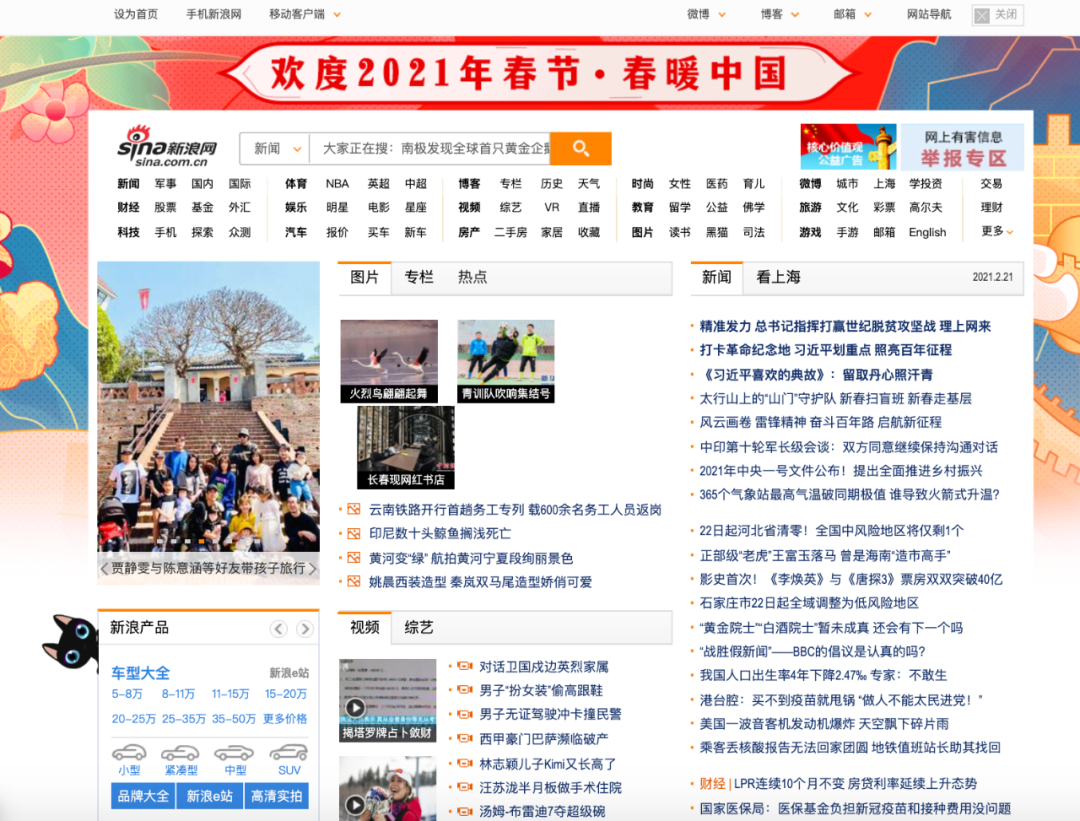
Task: Click the next arrow in 新浪产品 panel
Action: pyautogui.click(x=304, y=628)
